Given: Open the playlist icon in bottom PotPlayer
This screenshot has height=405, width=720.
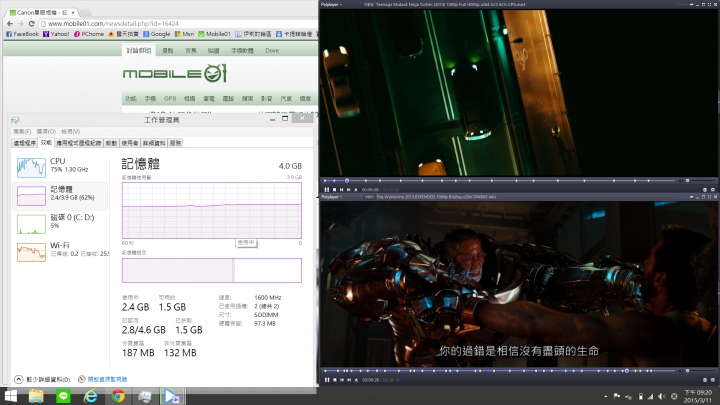Looking at the screenshot, I should (705, 380).
